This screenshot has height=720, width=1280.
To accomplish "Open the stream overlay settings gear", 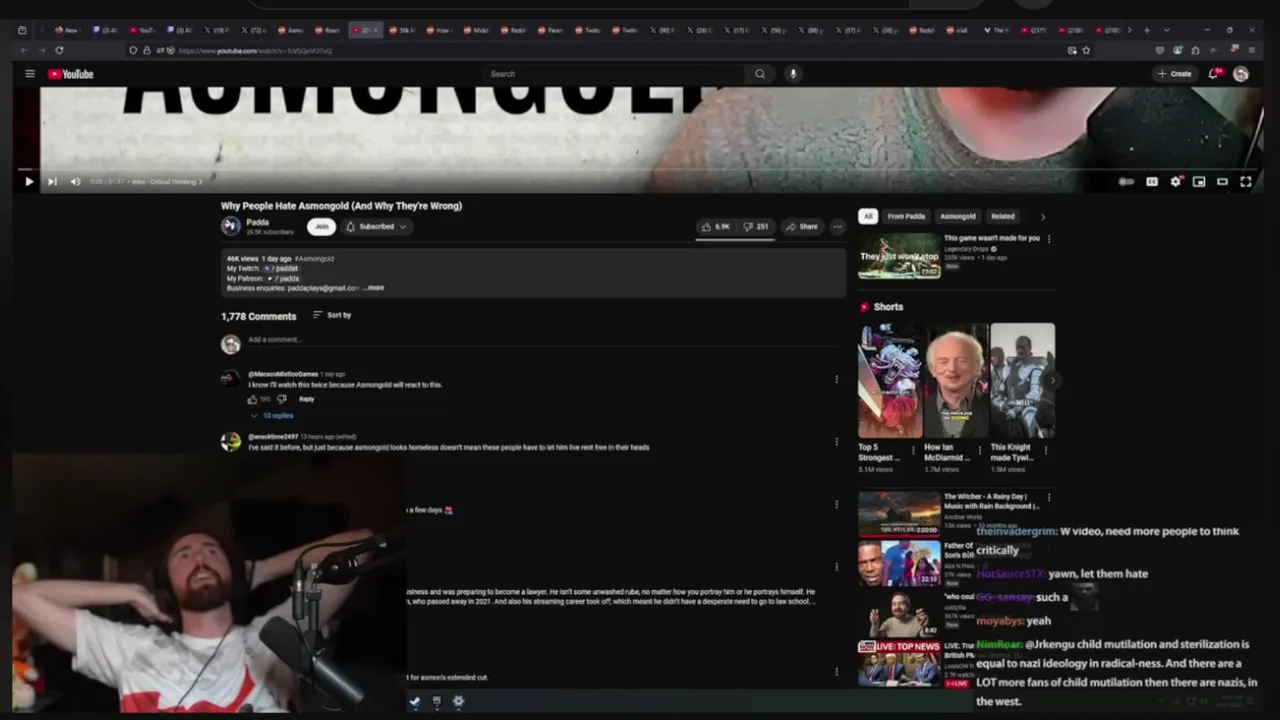I will pos(458,701).
